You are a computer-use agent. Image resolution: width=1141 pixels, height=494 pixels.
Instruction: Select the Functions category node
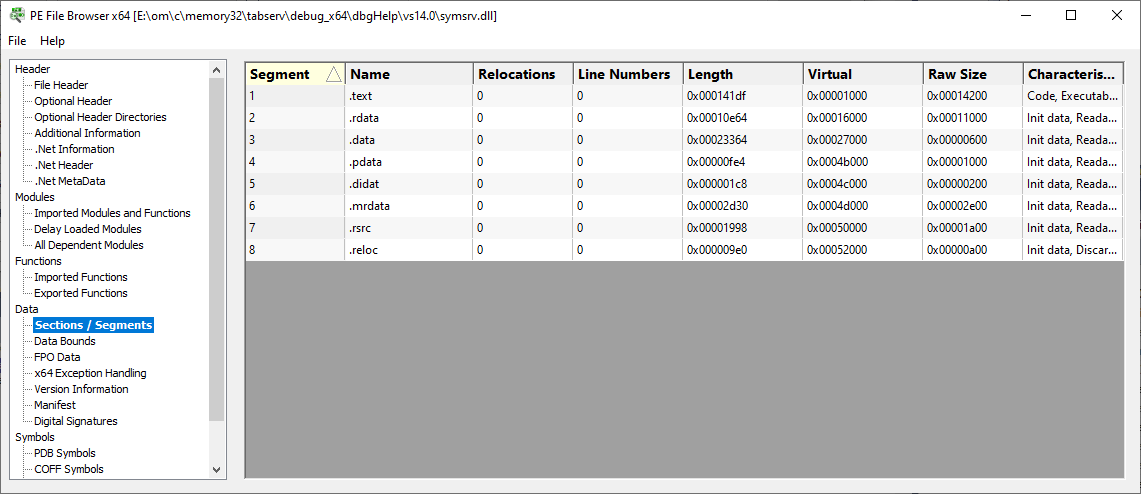pos(39,261)
